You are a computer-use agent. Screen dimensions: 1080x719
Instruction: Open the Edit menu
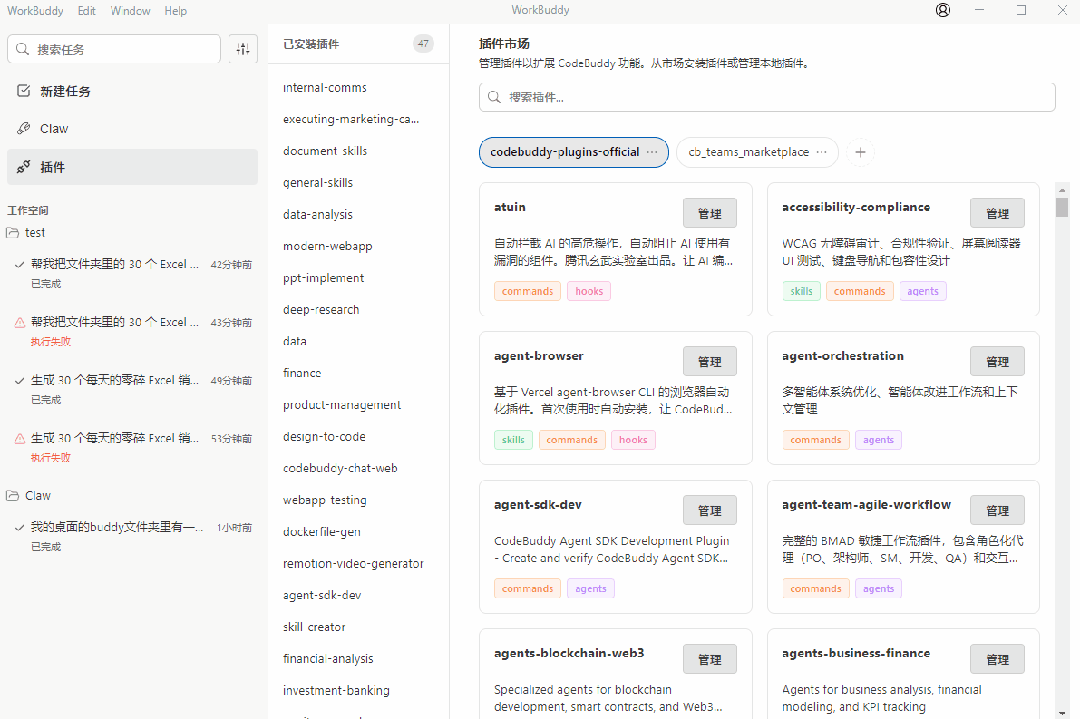pyautogui.click(x=87, y=11)
